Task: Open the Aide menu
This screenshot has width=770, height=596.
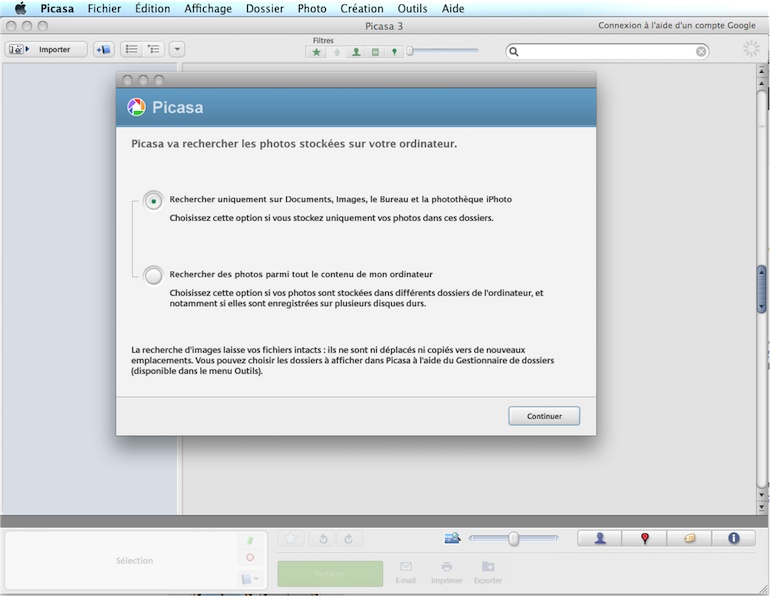Action: coord(453,8)
